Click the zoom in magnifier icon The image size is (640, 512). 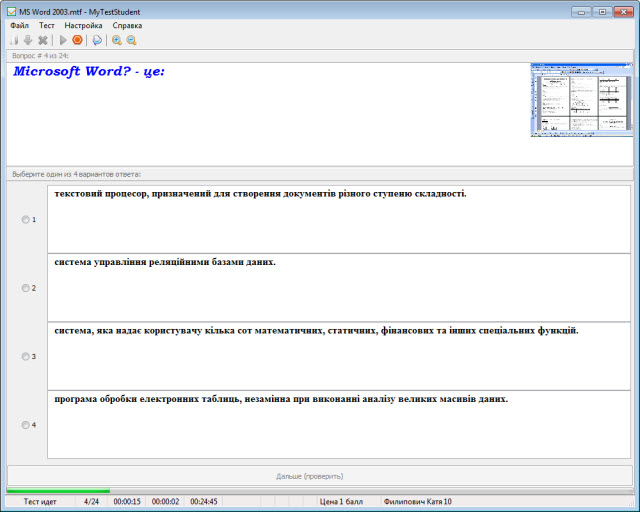click(x=116, y=40)
